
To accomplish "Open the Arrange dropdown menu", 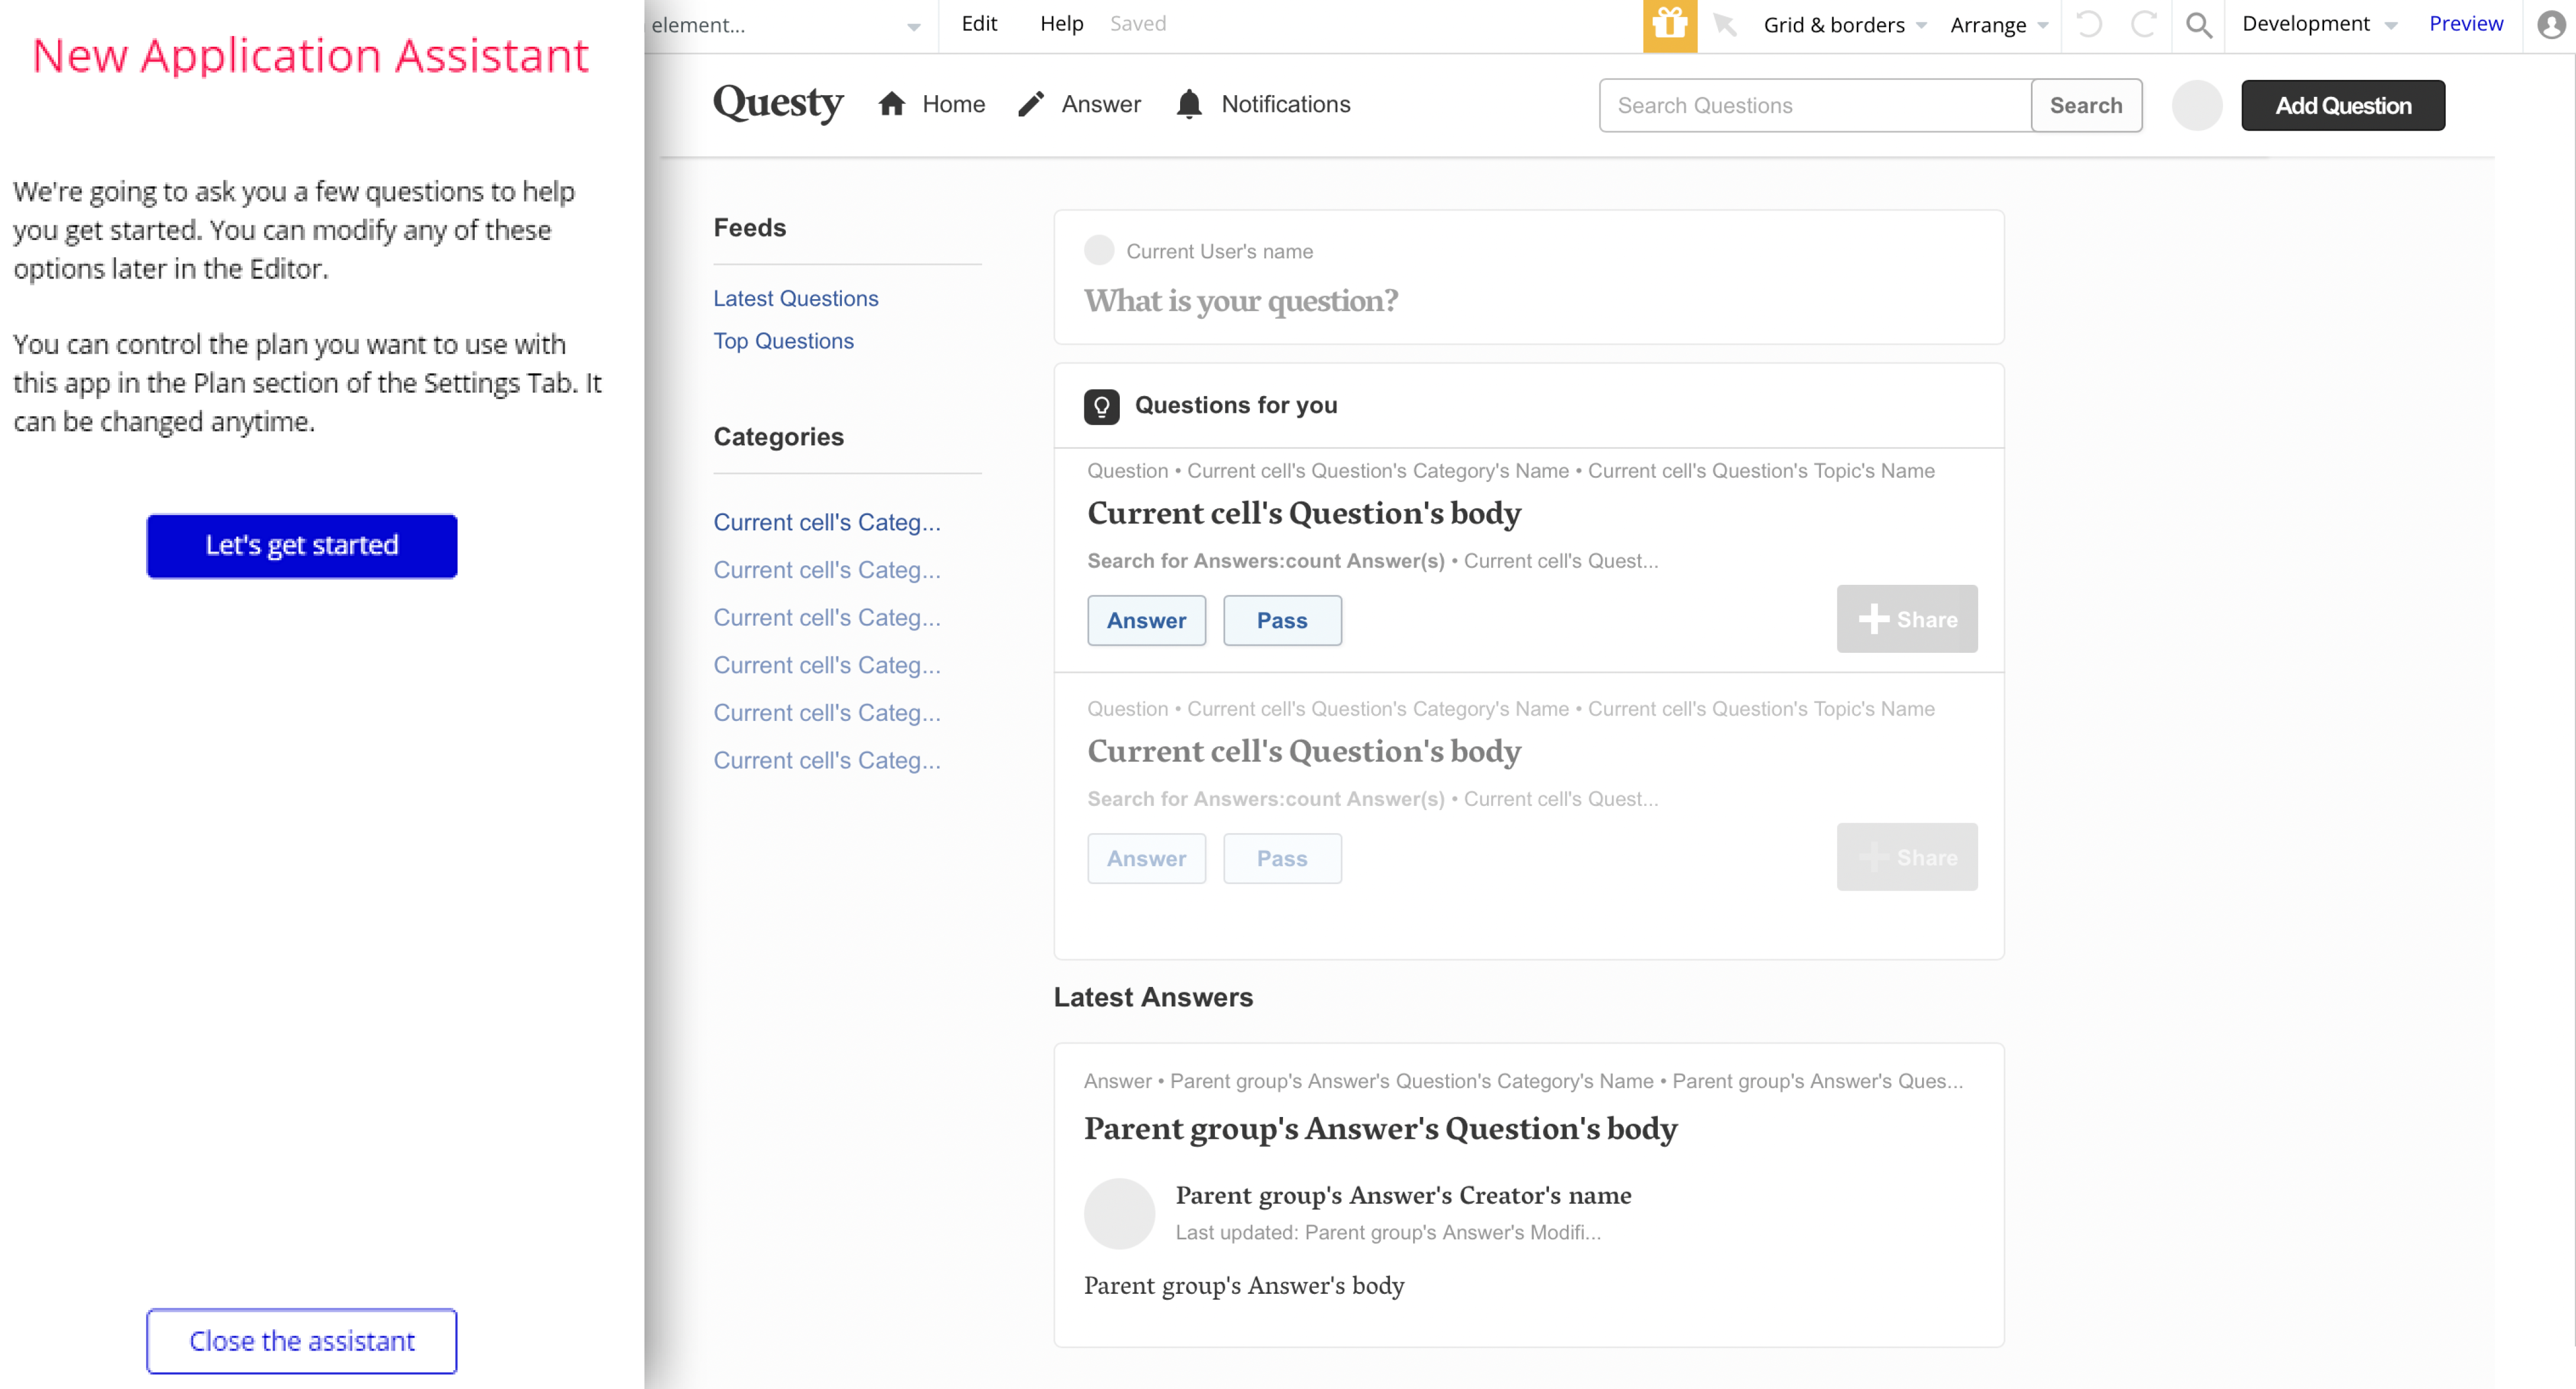I will click(1997, 25).
